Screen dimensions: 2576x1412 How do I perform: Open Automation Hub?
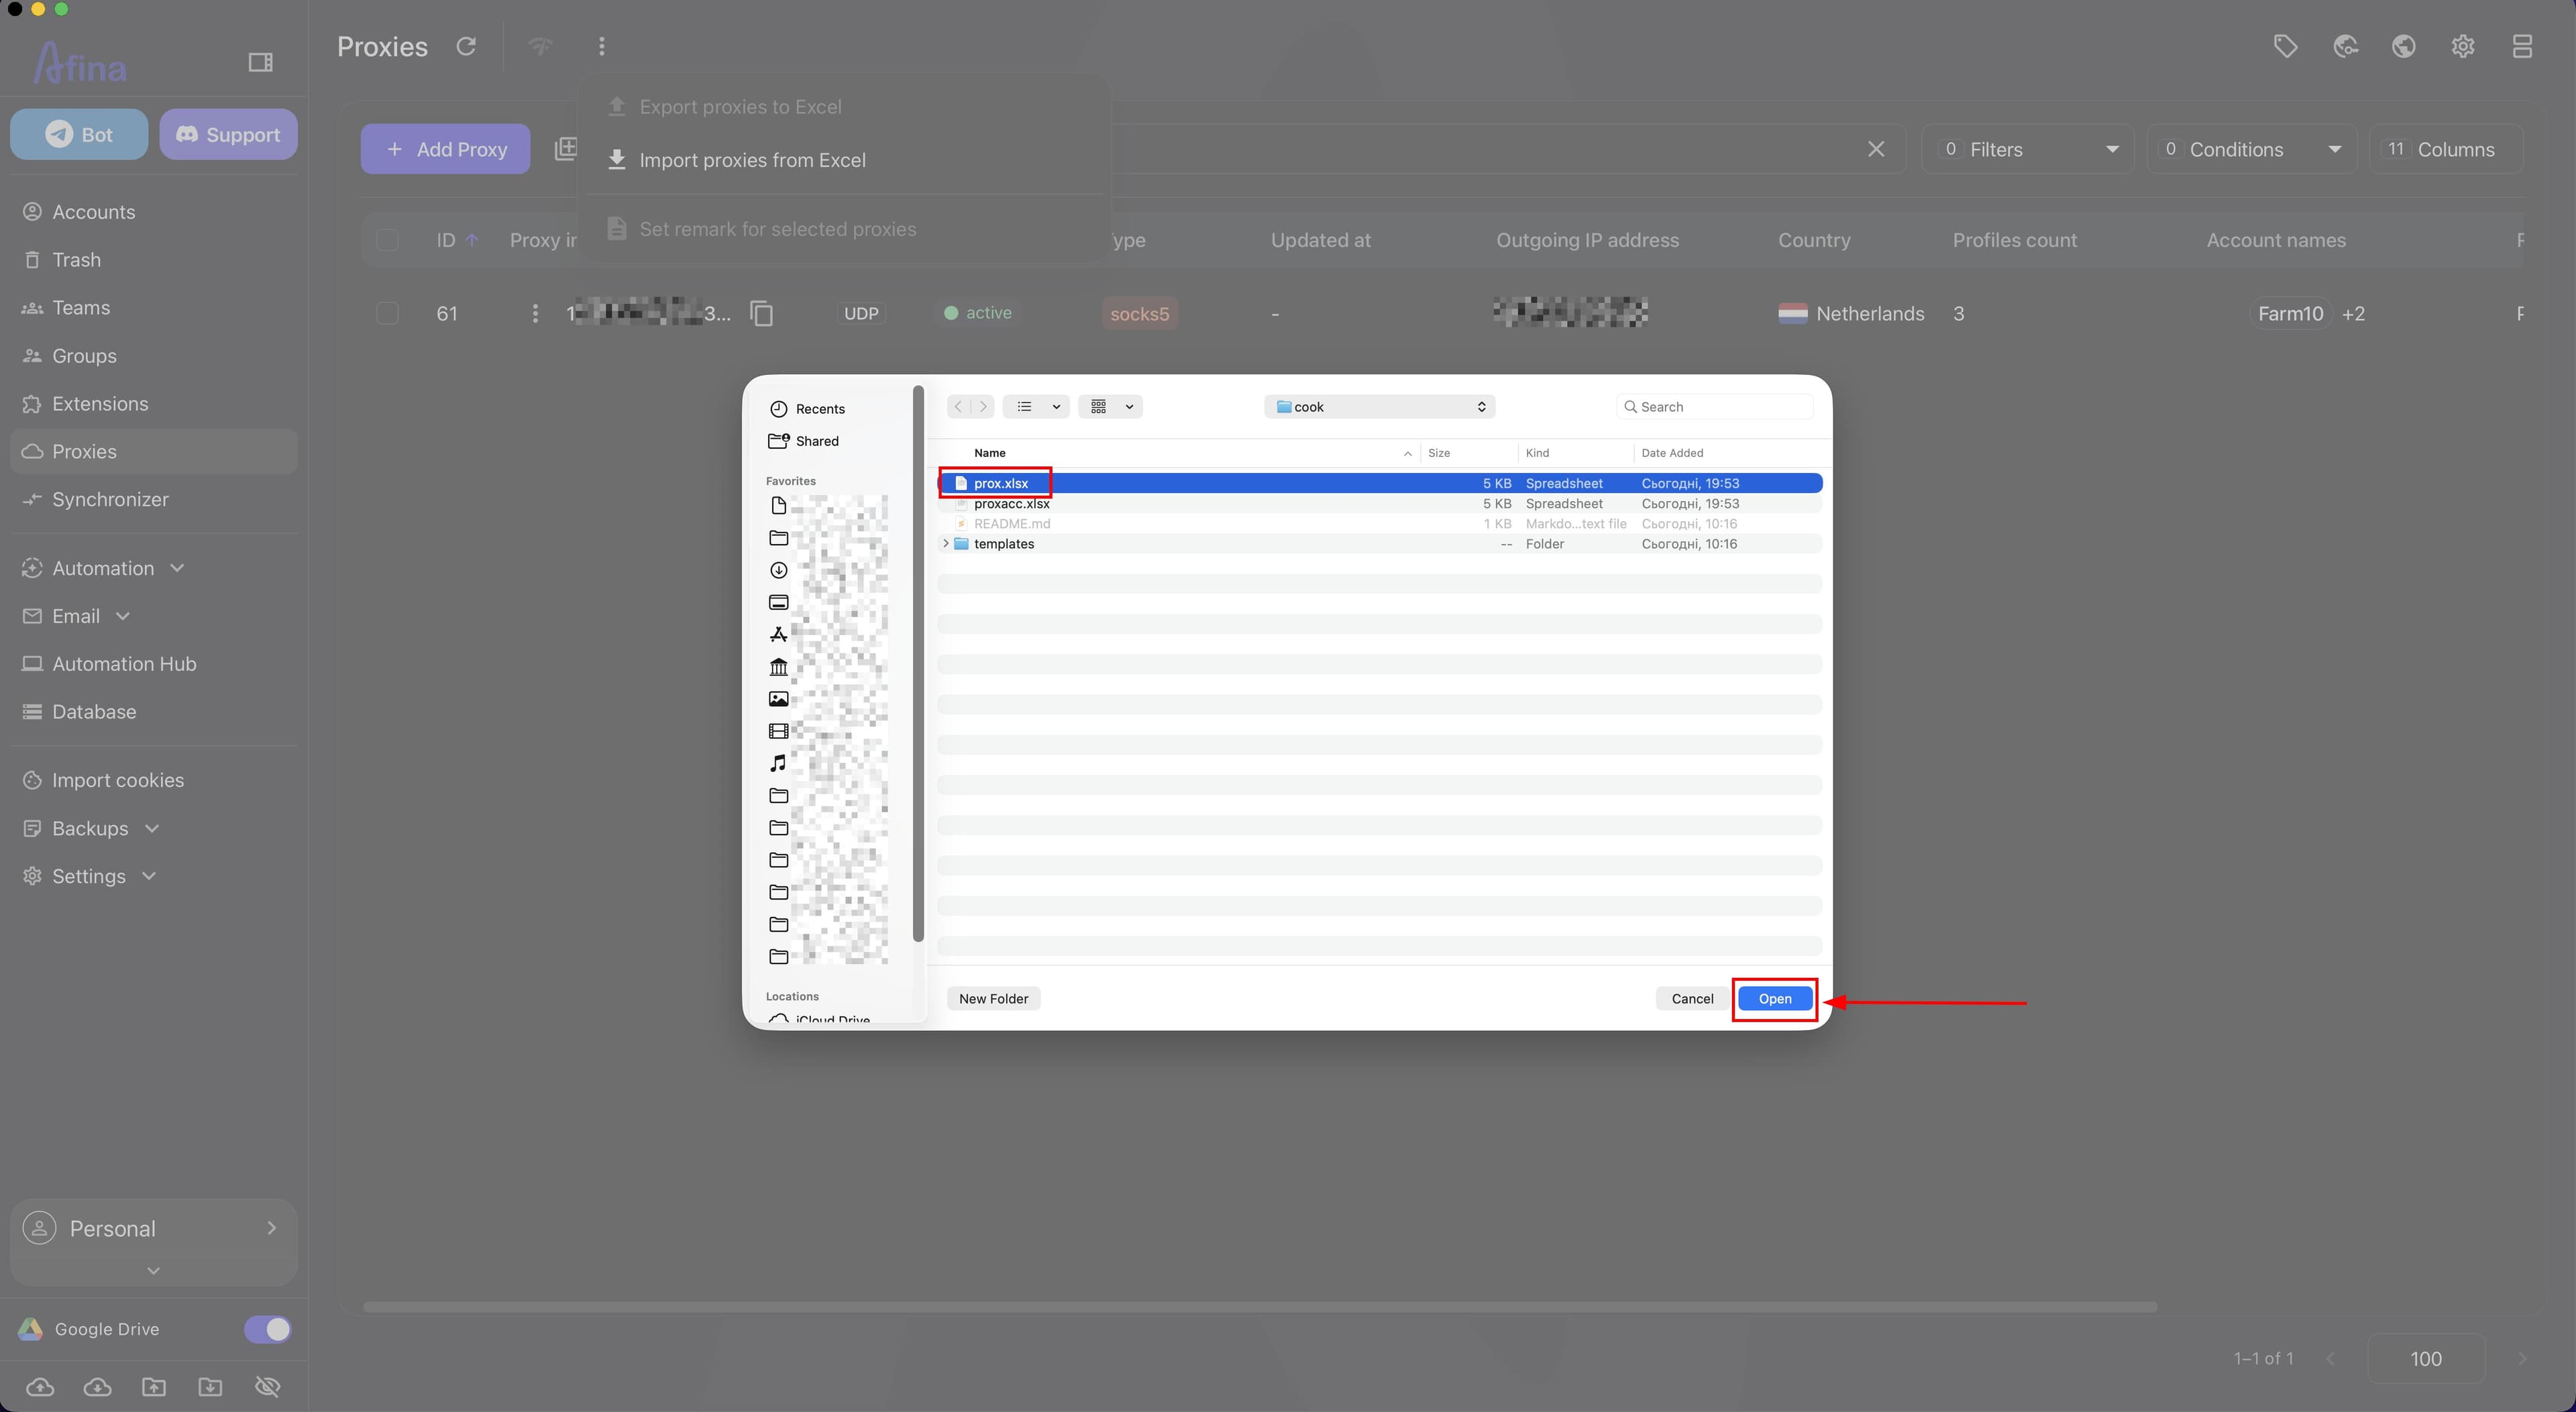tap(154, 664)
